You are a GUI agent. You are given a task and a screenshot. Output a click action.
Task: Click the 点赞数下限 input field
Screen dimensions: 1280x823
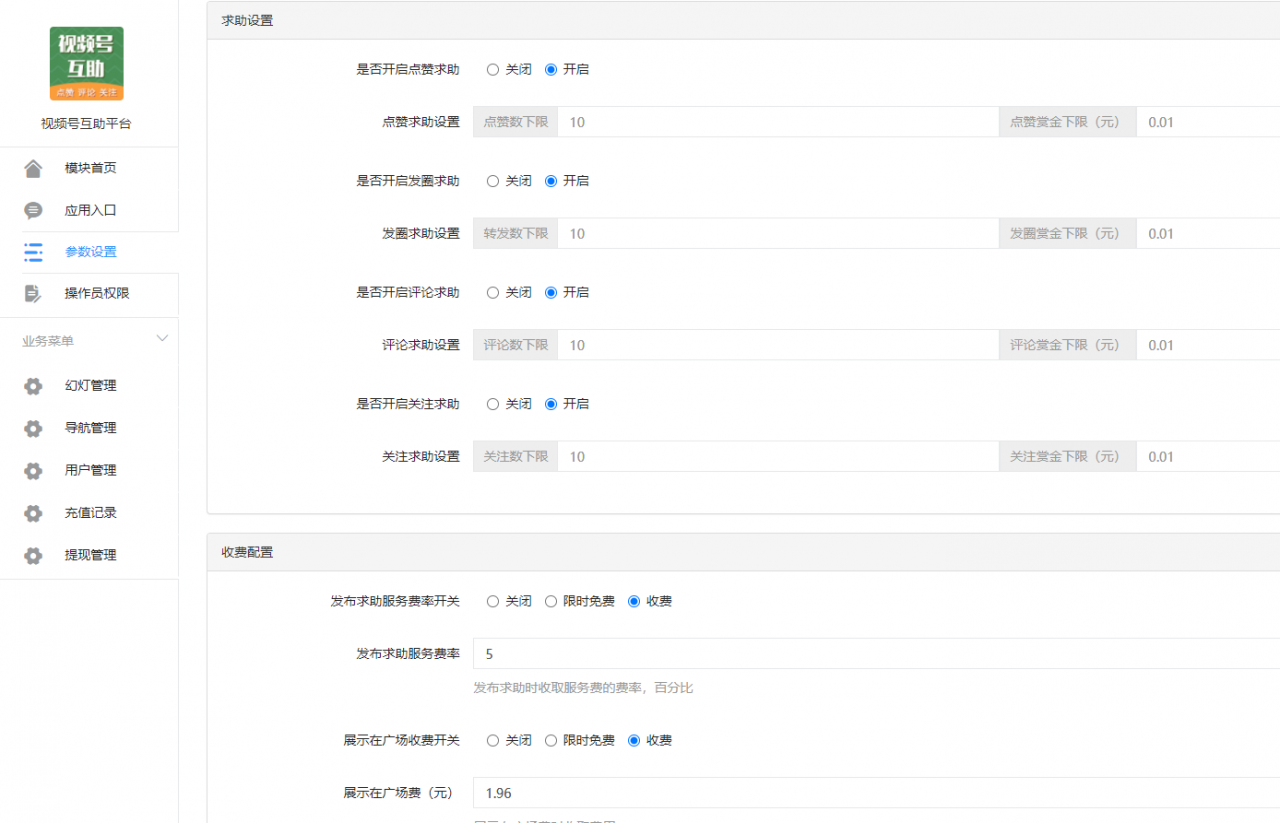pos(777,122)
